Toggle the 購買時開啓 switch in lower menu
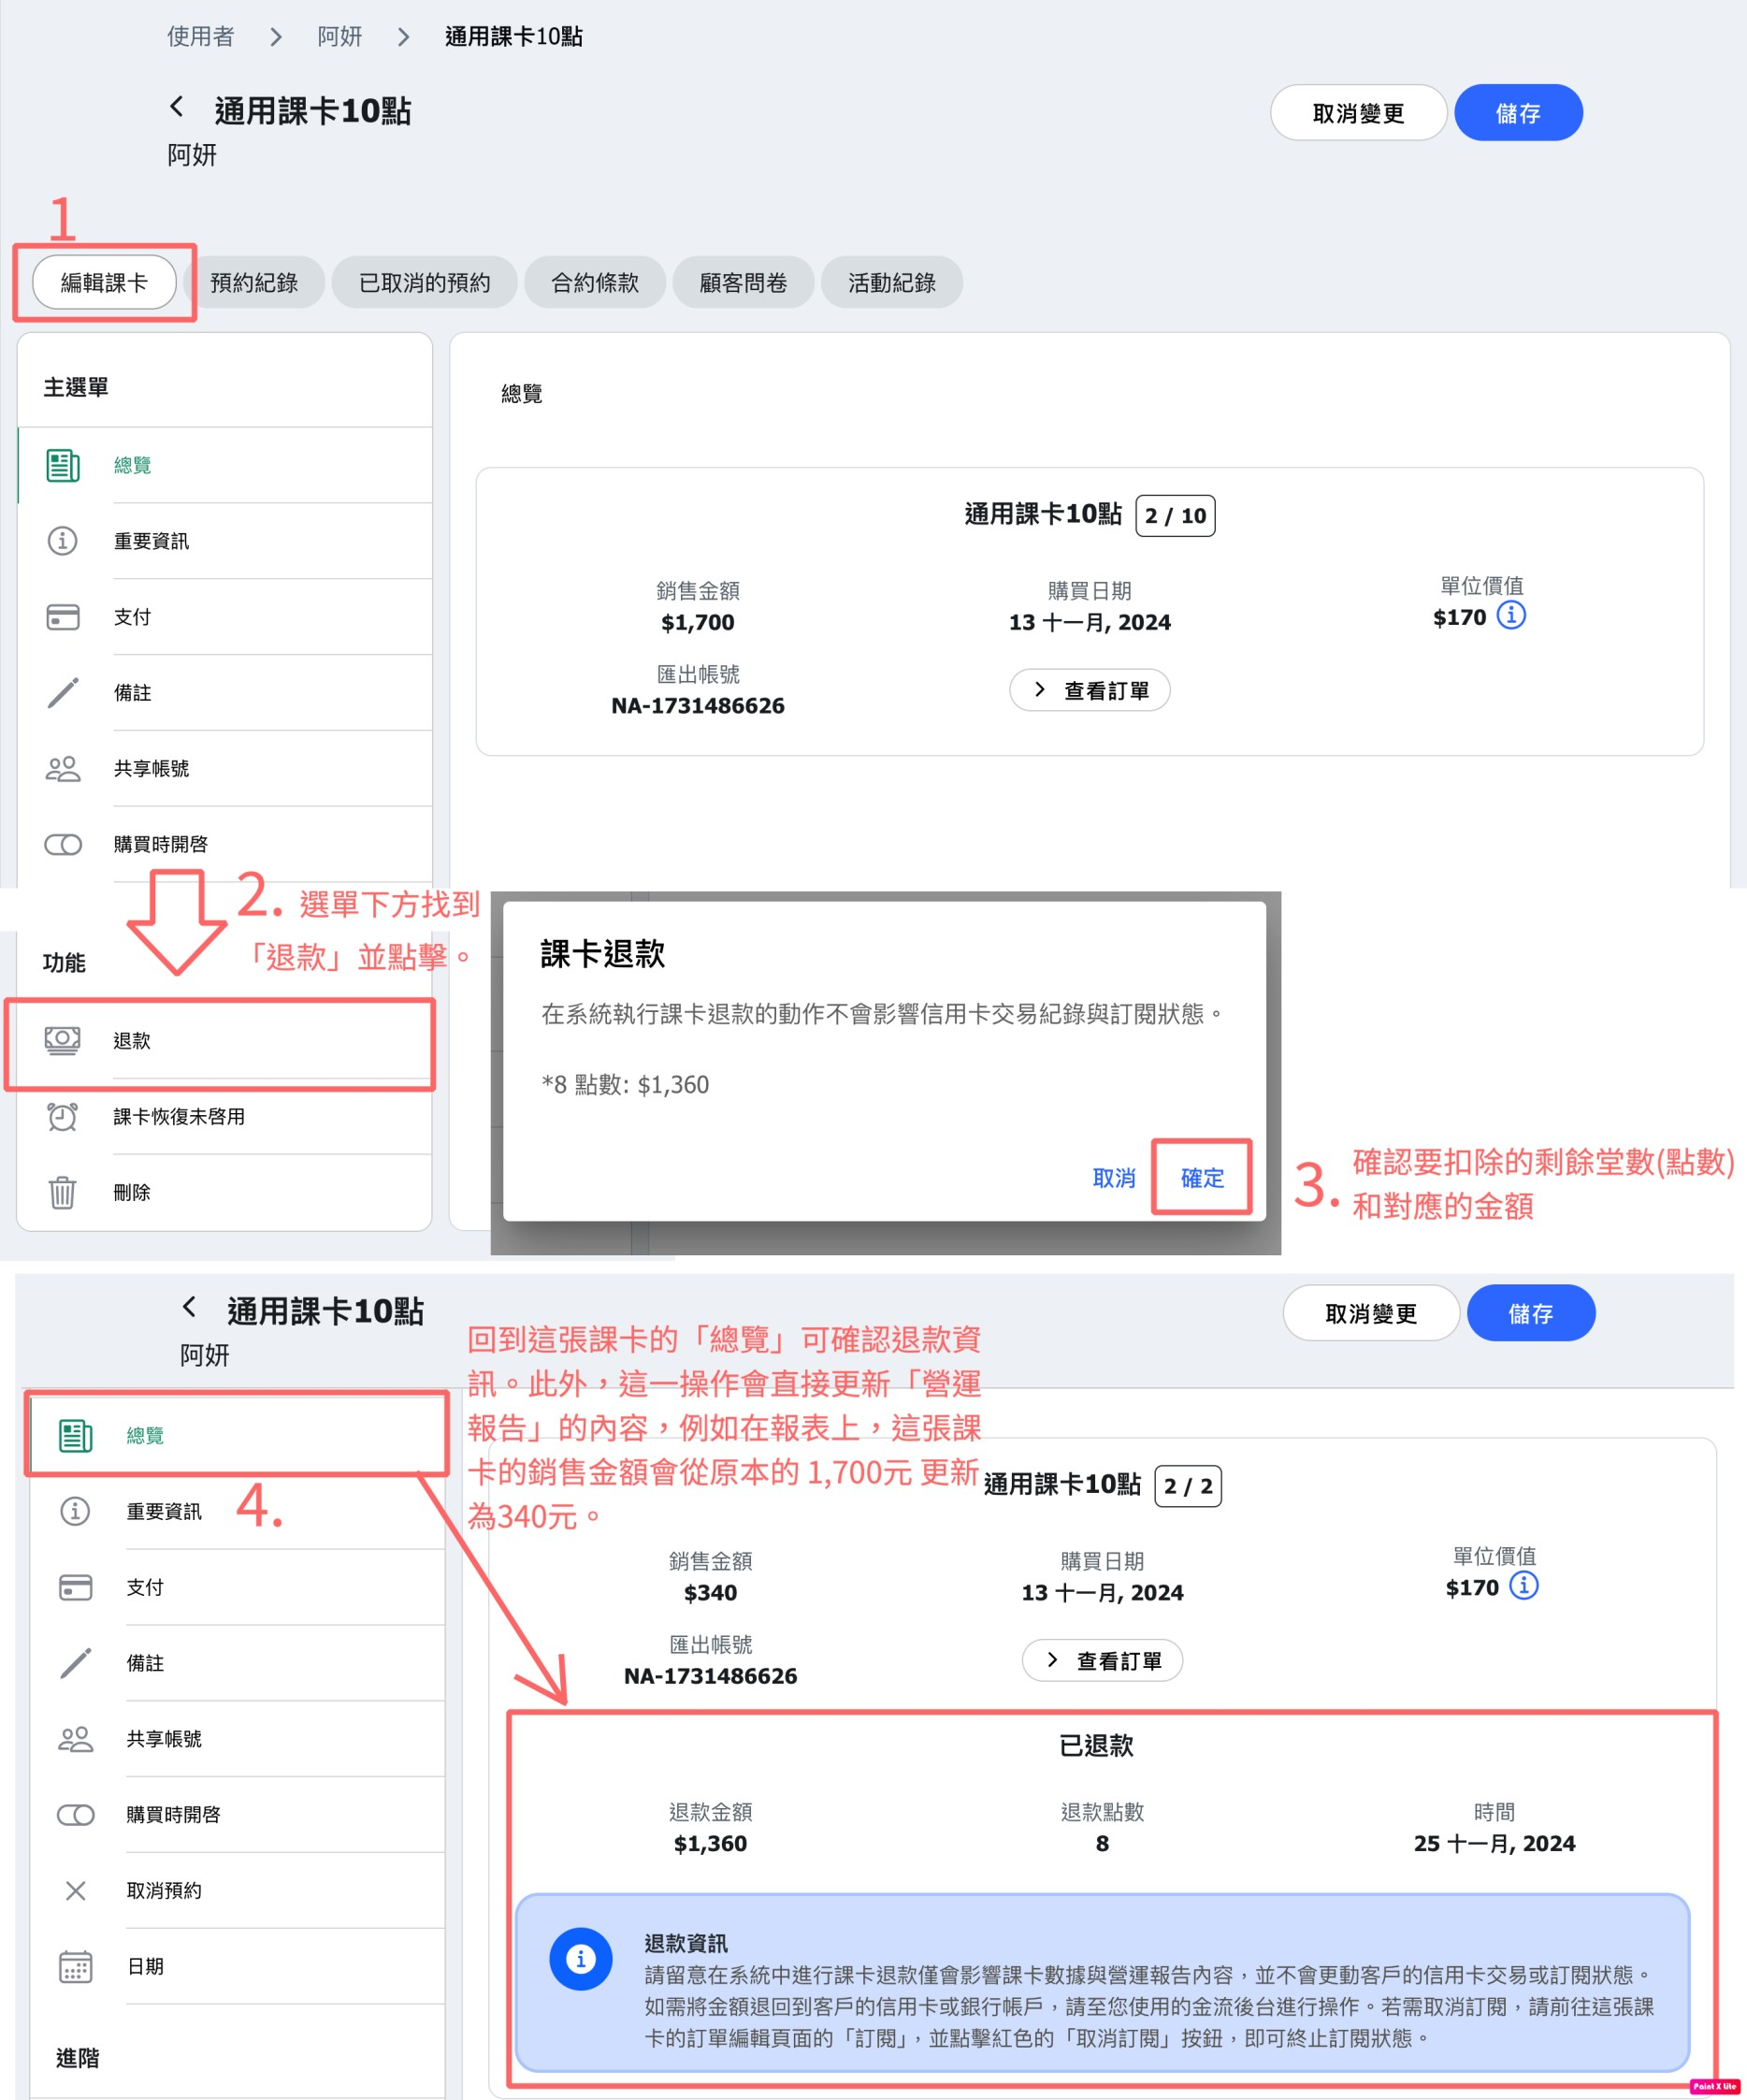This screenshot has width=1747, height=2100. [x=75, y=1814]
